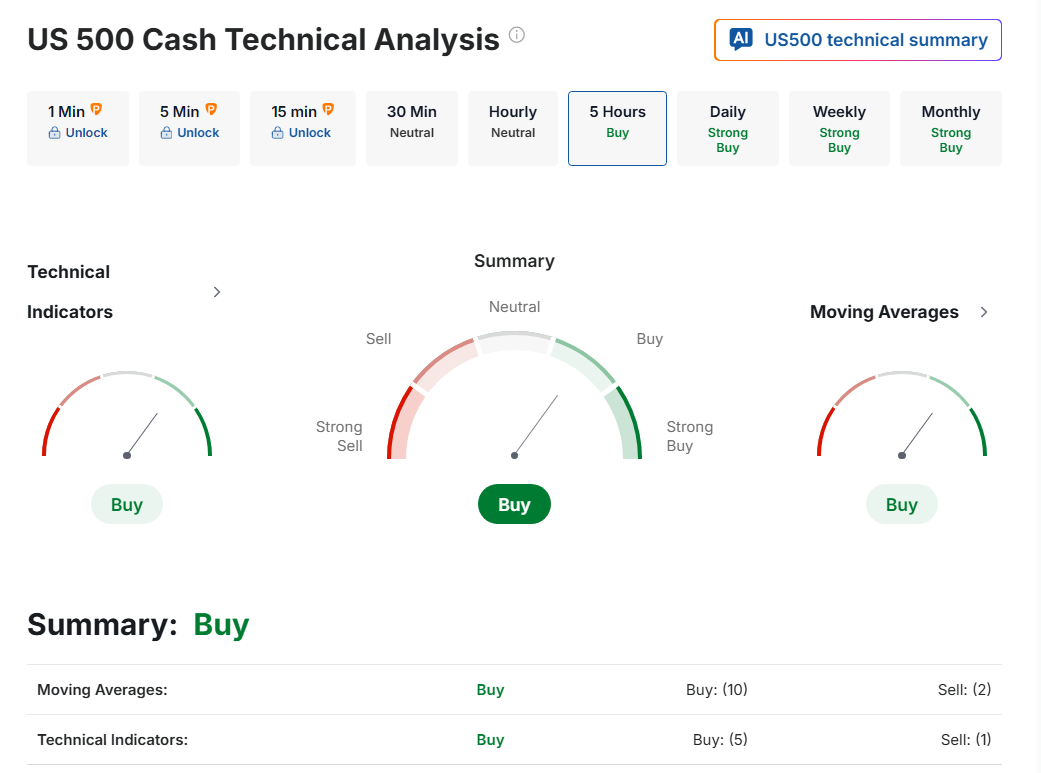Viewport: 1041px width, 773px height.
Task: Click the lock icon under 15 min
Action: (x=278, y=133)
